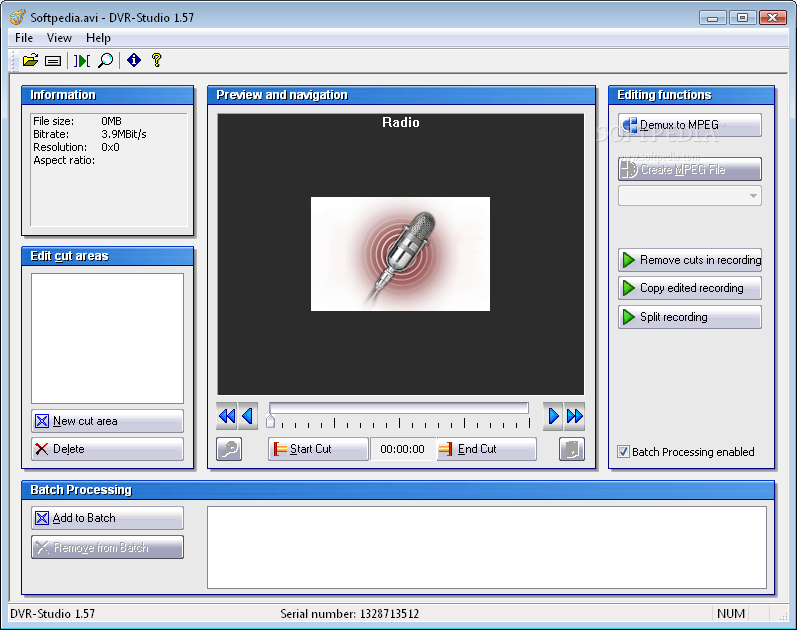Click Demux to MPEG button

[690, 125]
